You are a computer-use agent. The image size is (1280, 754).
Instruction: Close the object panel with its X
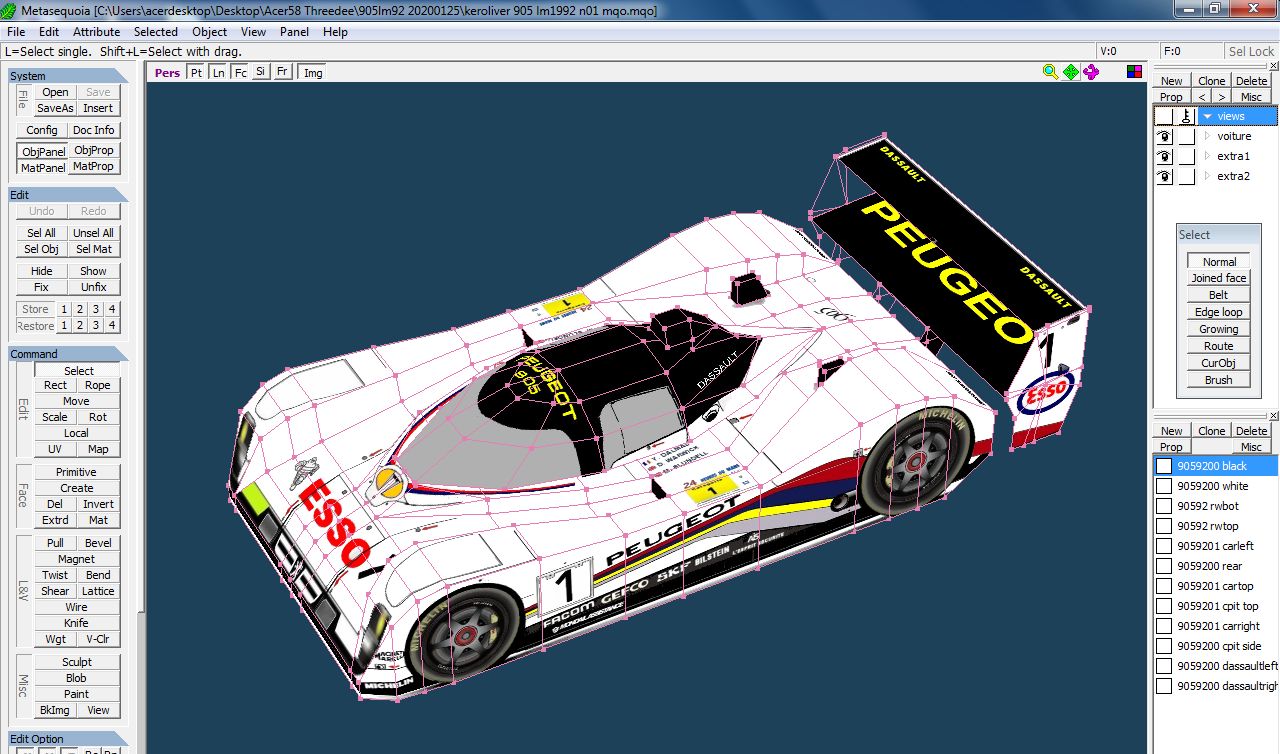[1274, 66]
